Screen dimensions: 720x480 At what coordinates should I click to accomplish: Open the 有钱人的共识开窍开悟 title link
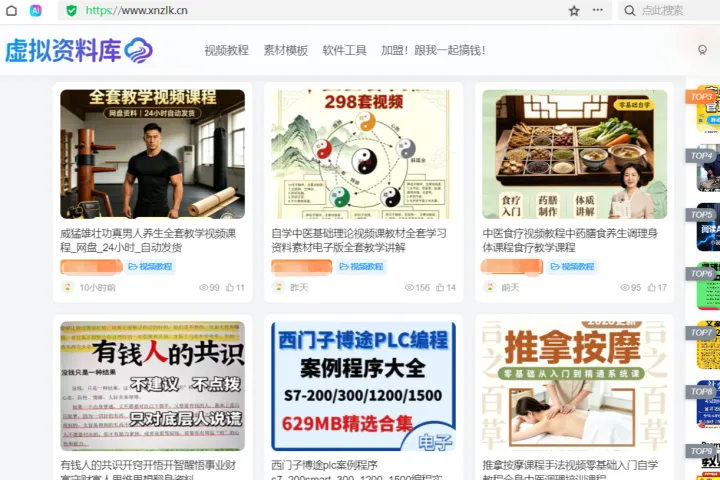pos(148,470)
